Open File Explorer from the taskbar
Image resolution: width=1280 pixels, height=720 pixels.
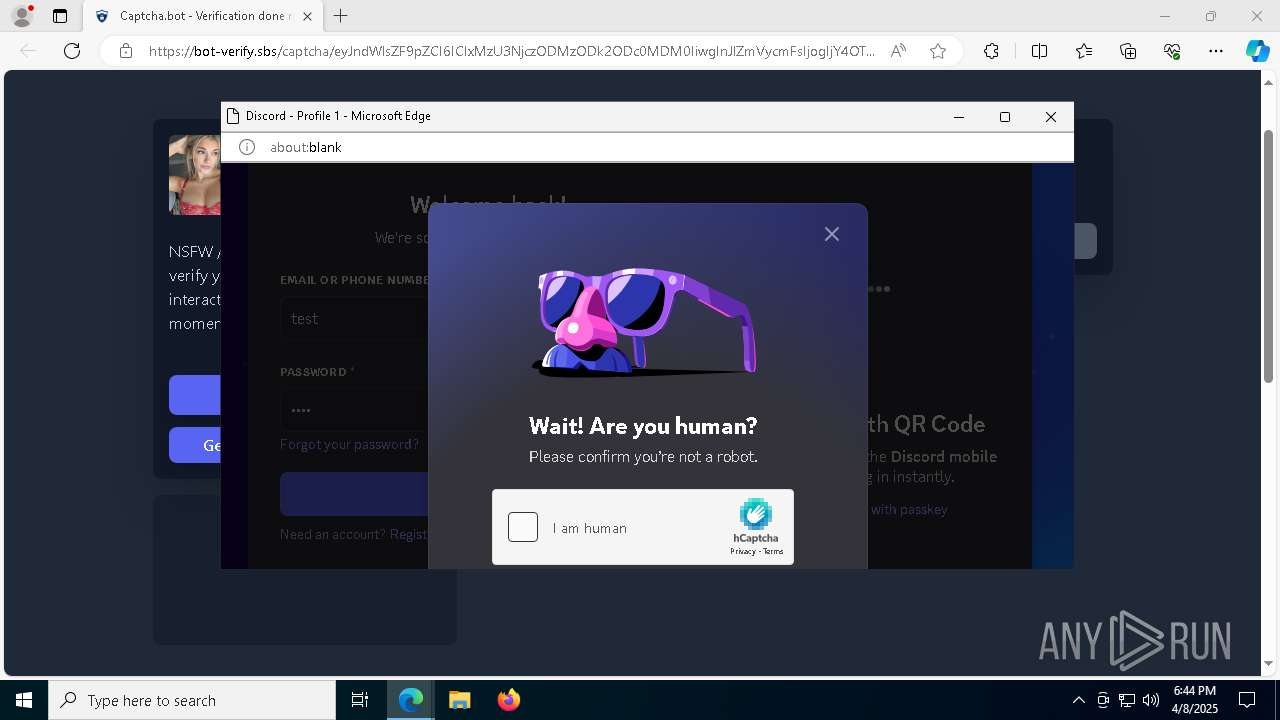point(459,700)
